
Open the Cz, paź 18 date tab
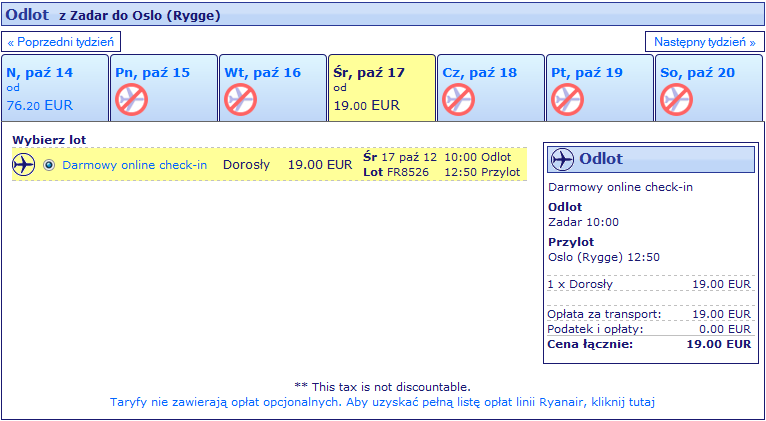click(491, 88)
